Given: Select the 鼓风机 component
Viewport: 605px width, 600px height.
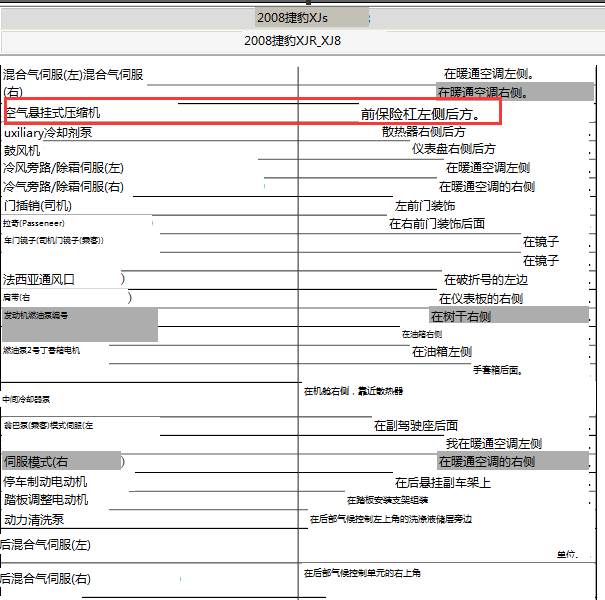Looking at the screenshot, I should (22, 150).
